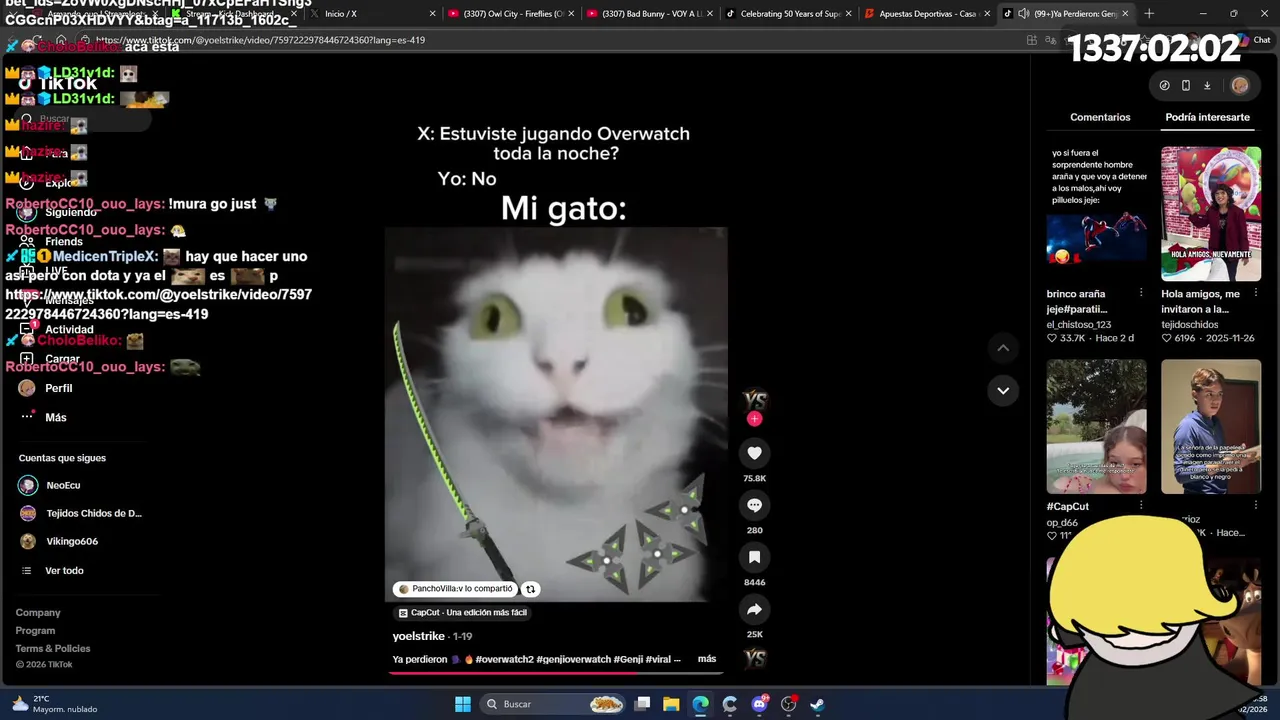Click the Edge Chat button in toolbar
Viewport: 1280px width, 720px height.
tap(1254, 40)
